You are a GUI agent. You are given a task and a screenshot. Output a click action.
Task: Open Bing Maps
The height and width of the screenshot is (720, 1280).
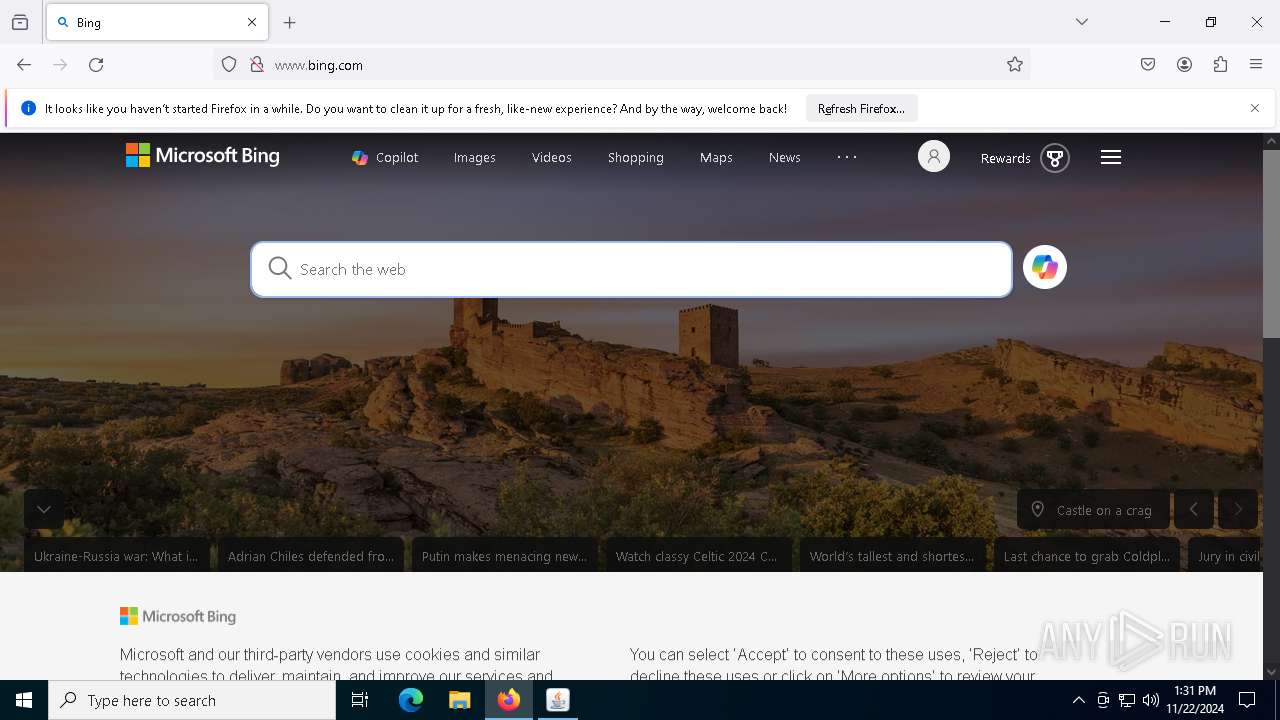tap(716, 158)
